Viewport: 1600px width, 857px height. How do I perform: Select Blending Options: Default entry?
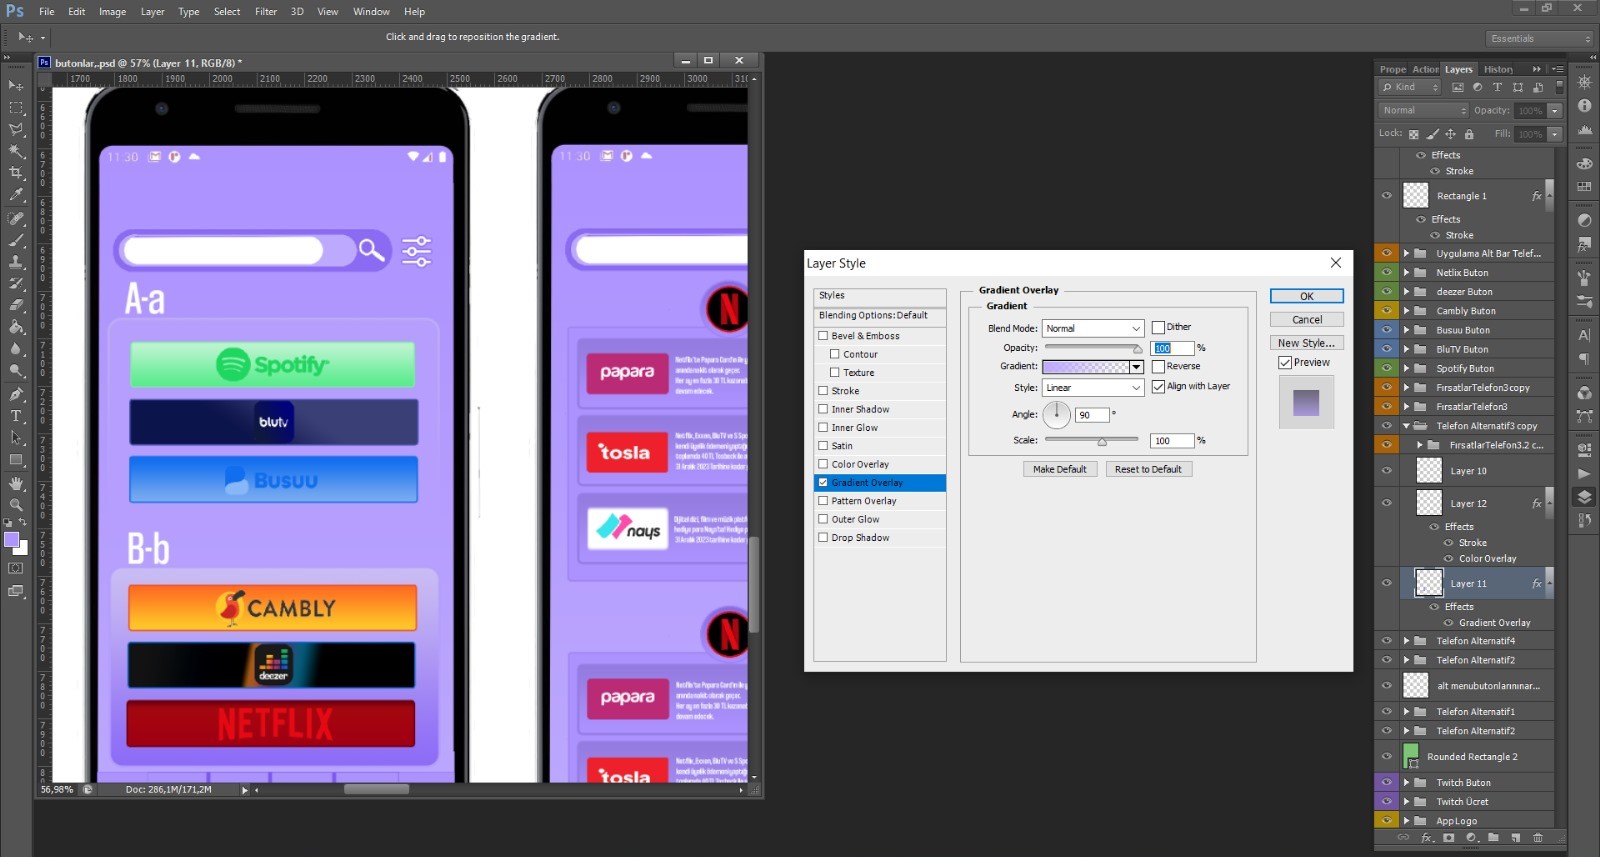(879, 315)
